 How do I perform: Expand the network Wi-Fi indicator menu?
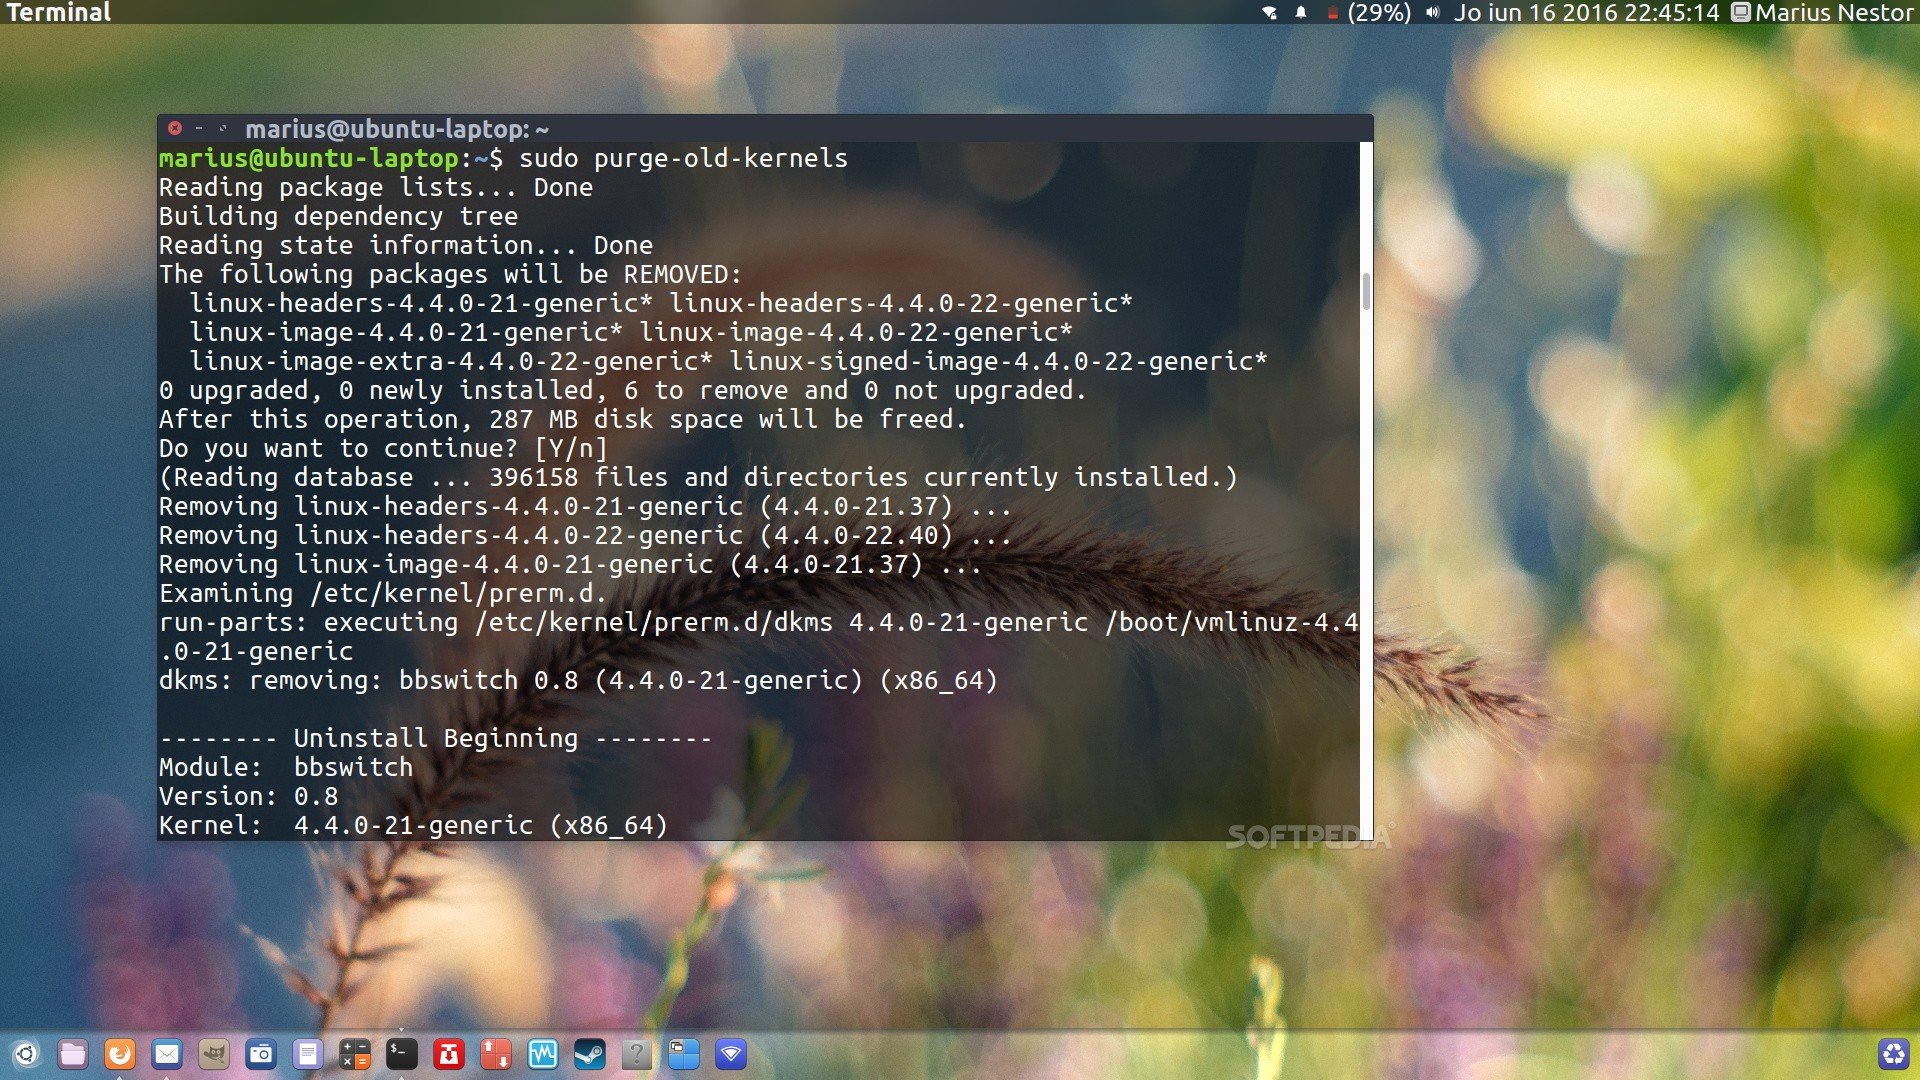(x=1269, y=13)
